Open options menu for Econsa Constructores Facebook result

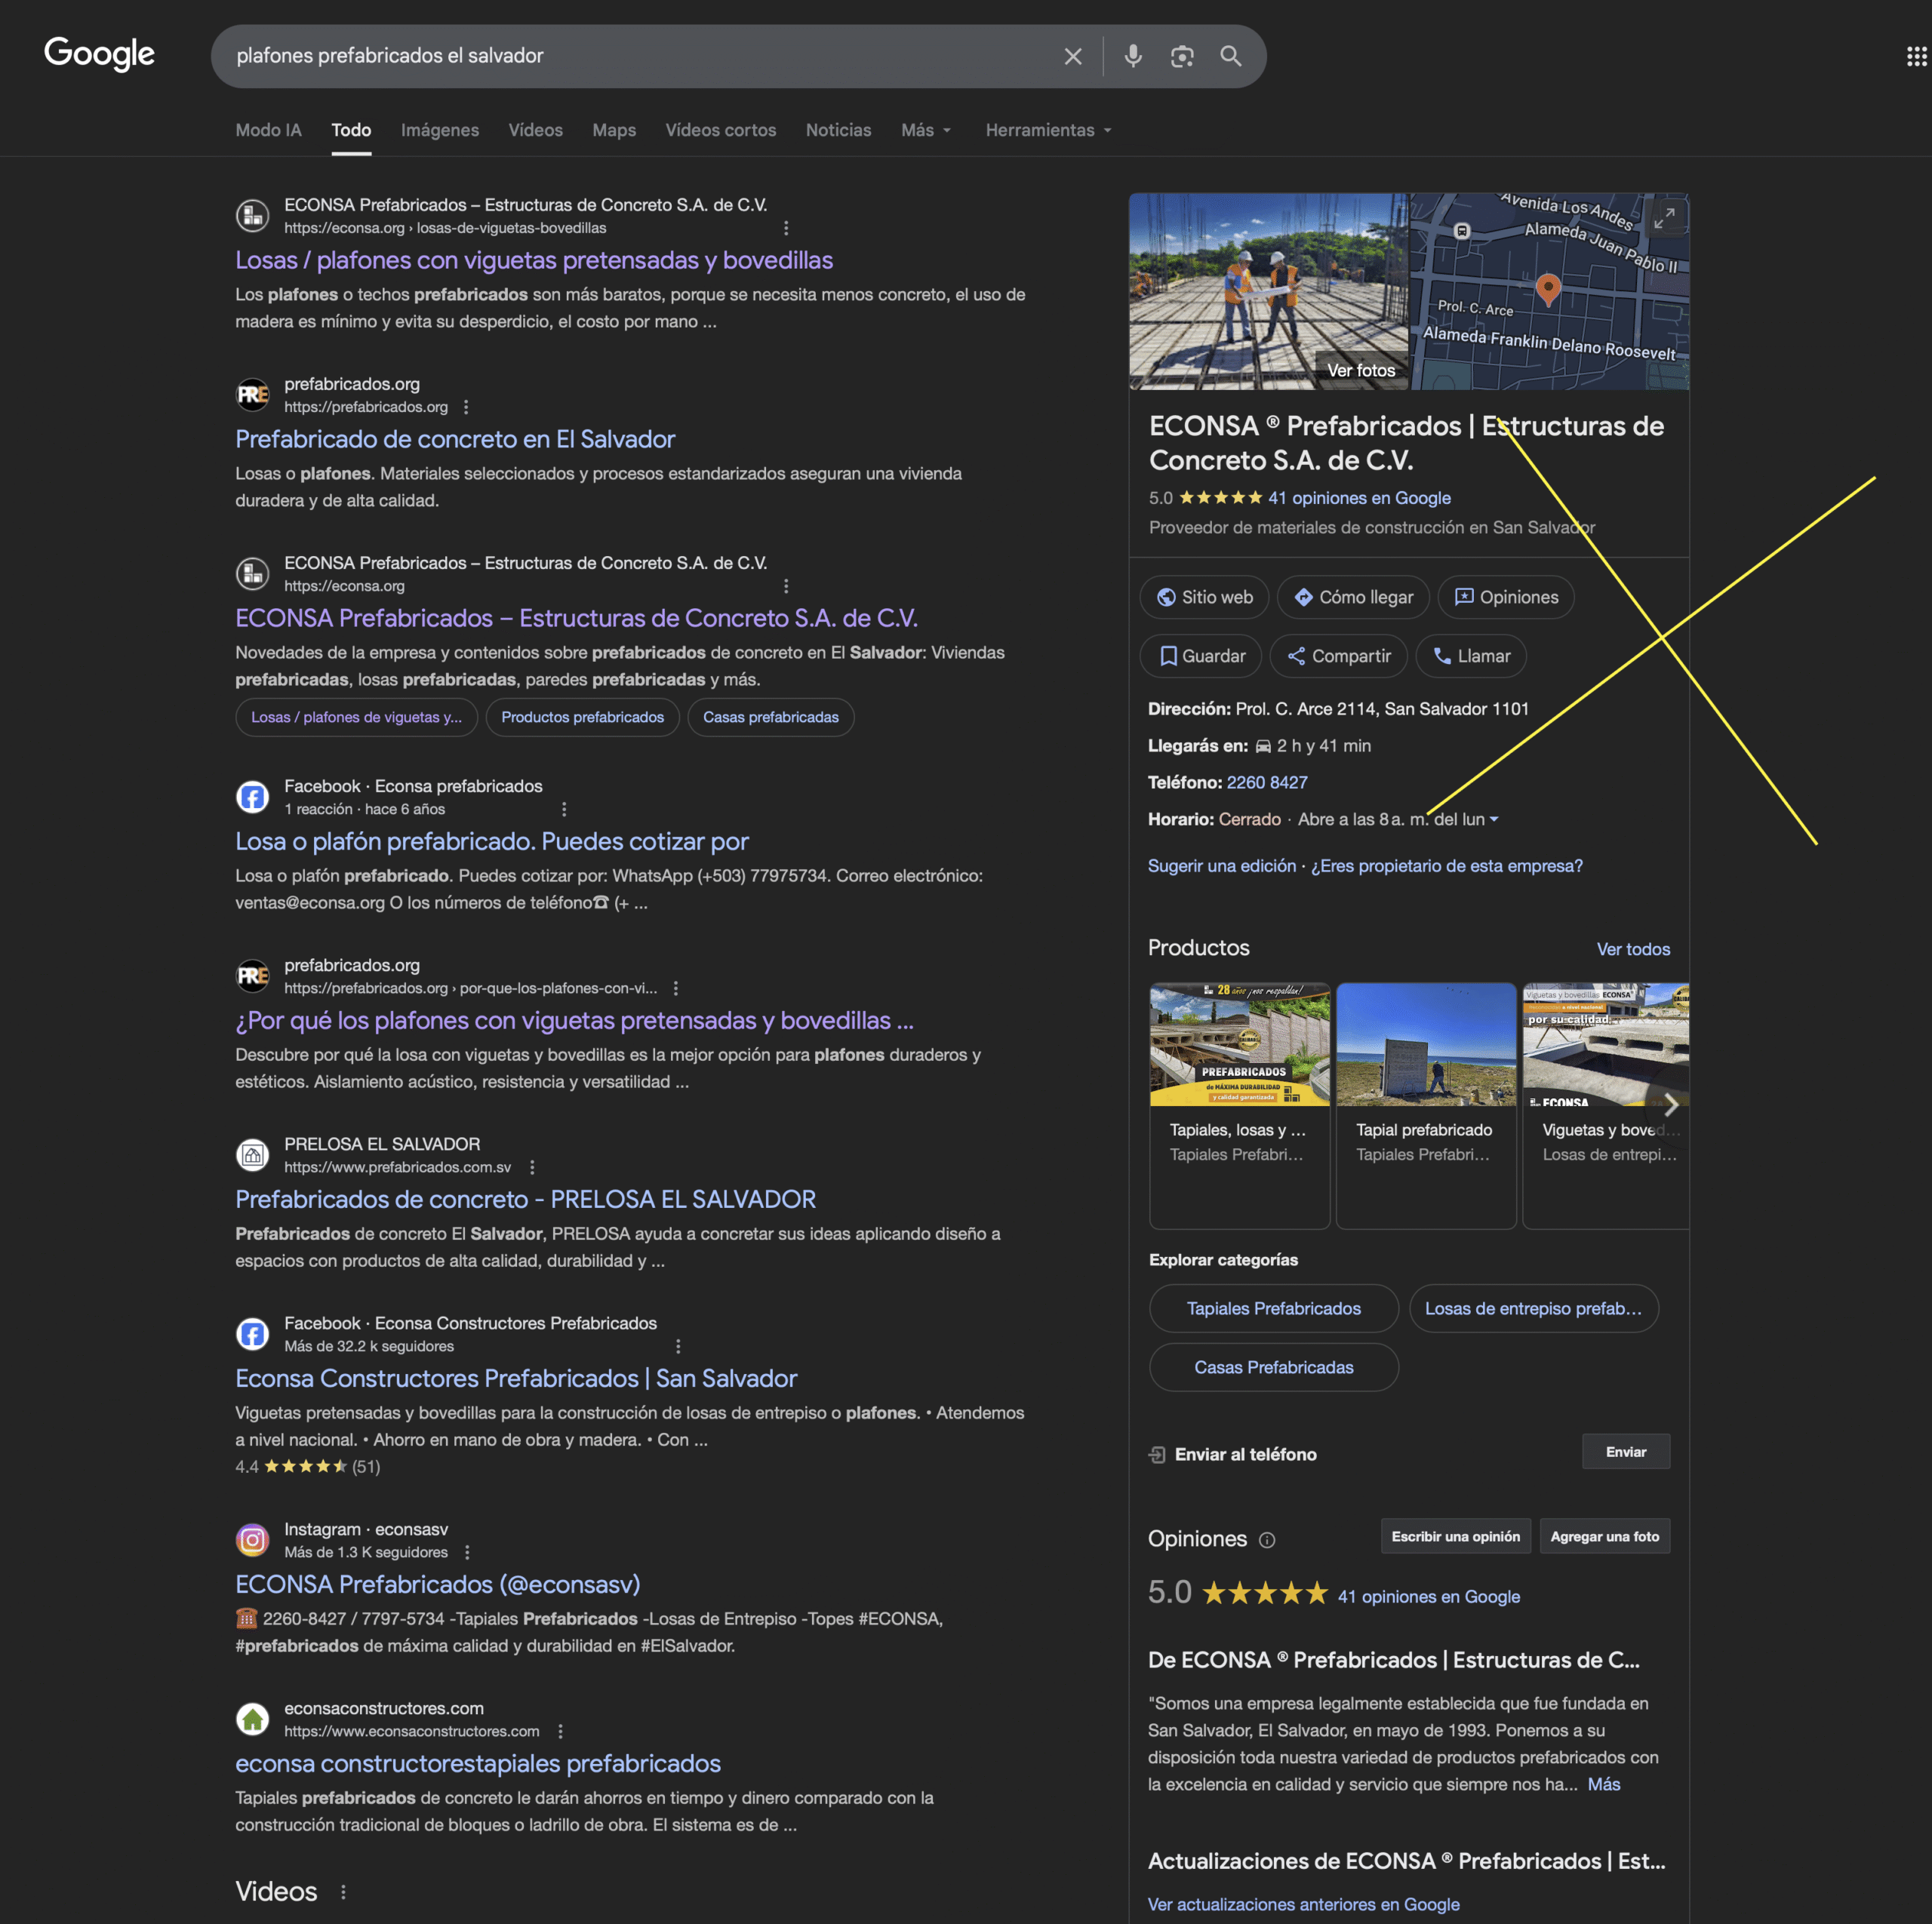click(678, 1346)
